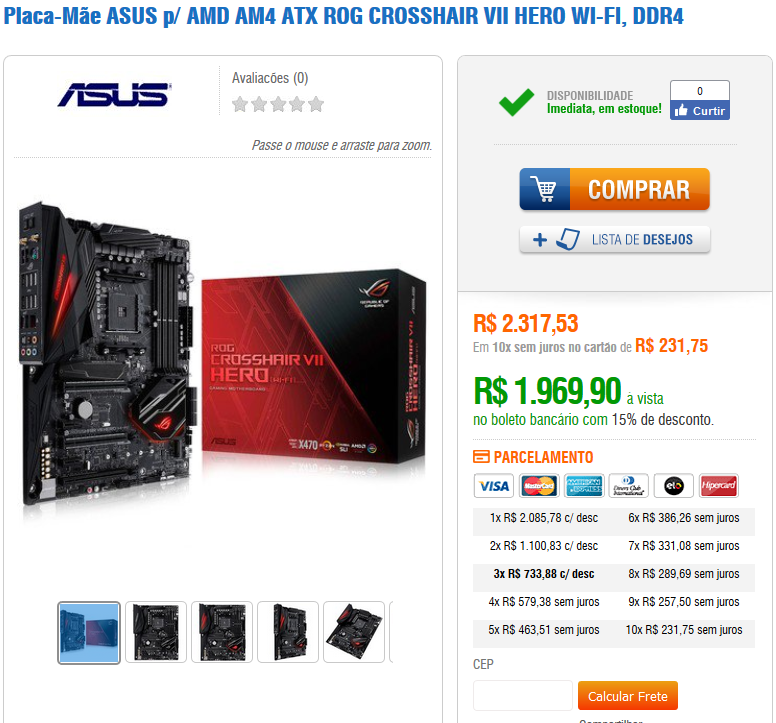Viewport: 776px width, 723px height.
Task: Select the Visa card icon
Action: click(494, 486)
